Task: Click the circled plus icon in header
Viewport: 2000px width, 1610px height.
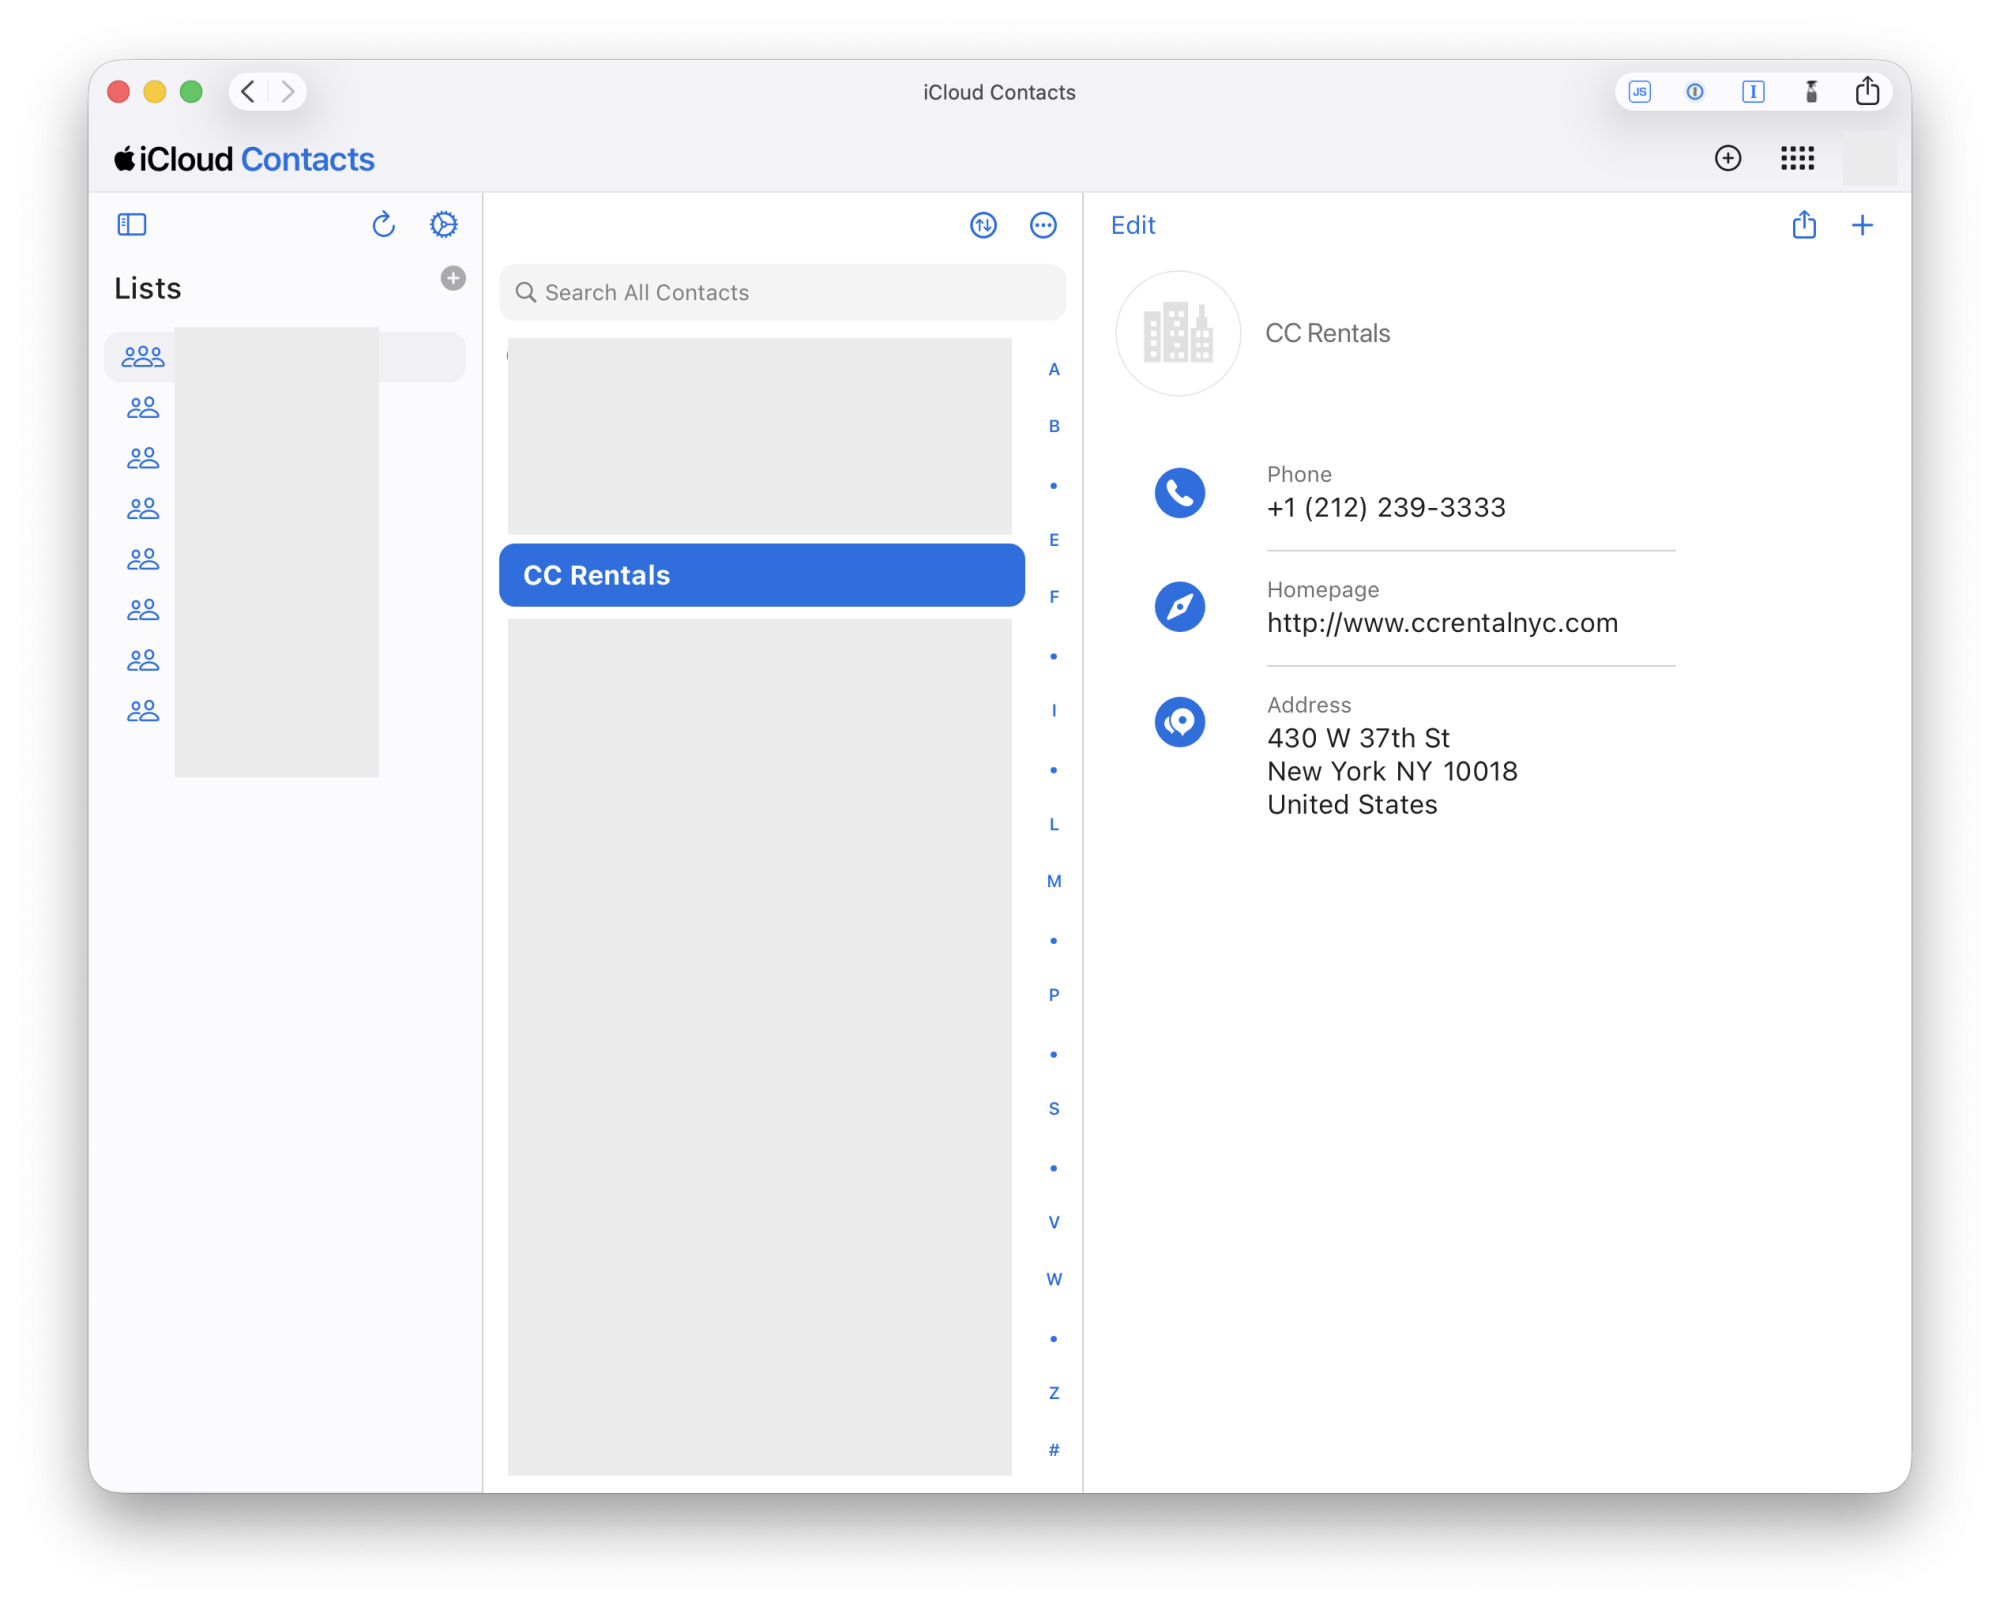Action: click(x=1727, y=158)
